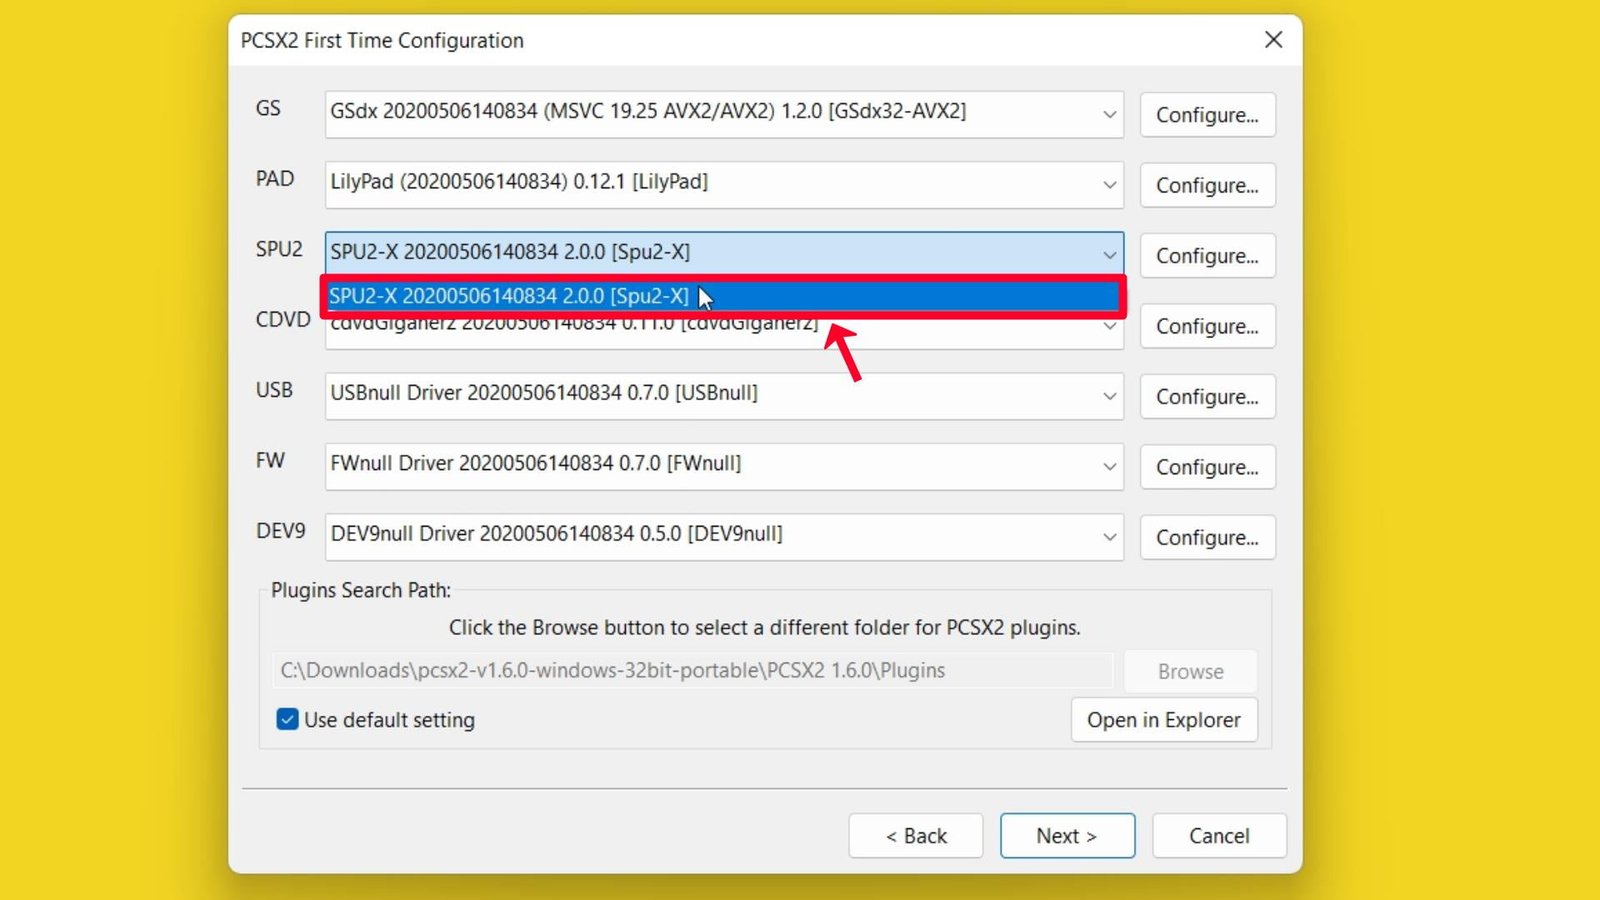Click Open in Explorer button
Image resolution: width=1600 pixels, height=900 pixels.
coord(1164,720)
